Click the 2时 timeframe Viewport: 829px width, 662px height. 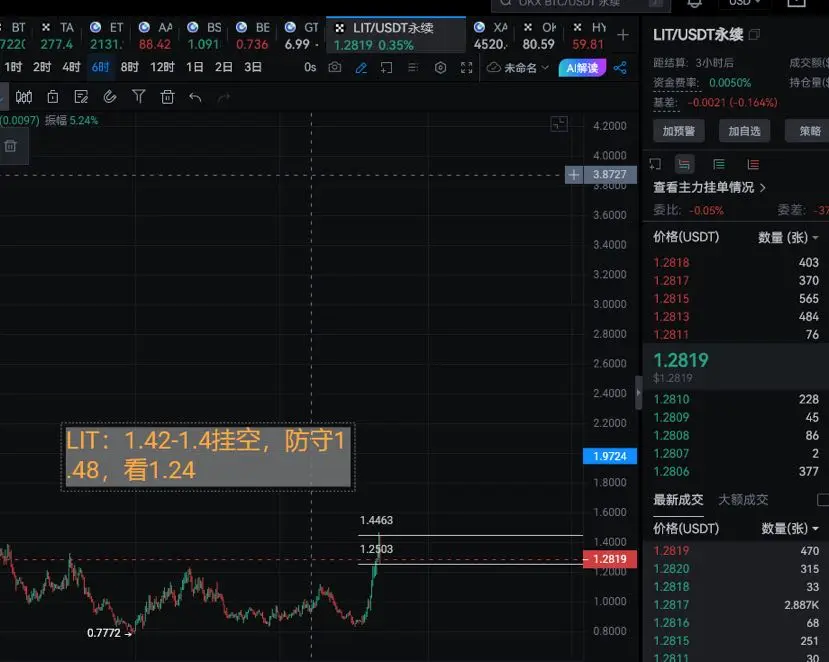[x=42, y=67]
